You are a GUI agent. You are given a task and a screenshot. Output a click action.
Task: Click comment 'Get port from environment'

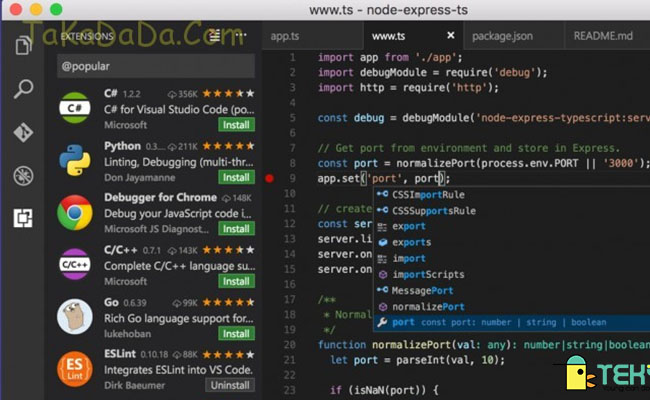469,148
